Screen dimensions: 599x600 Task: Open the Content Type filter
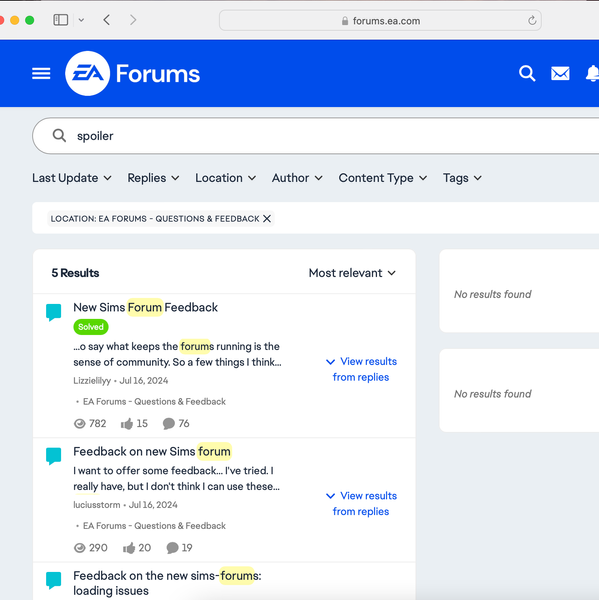383,178
